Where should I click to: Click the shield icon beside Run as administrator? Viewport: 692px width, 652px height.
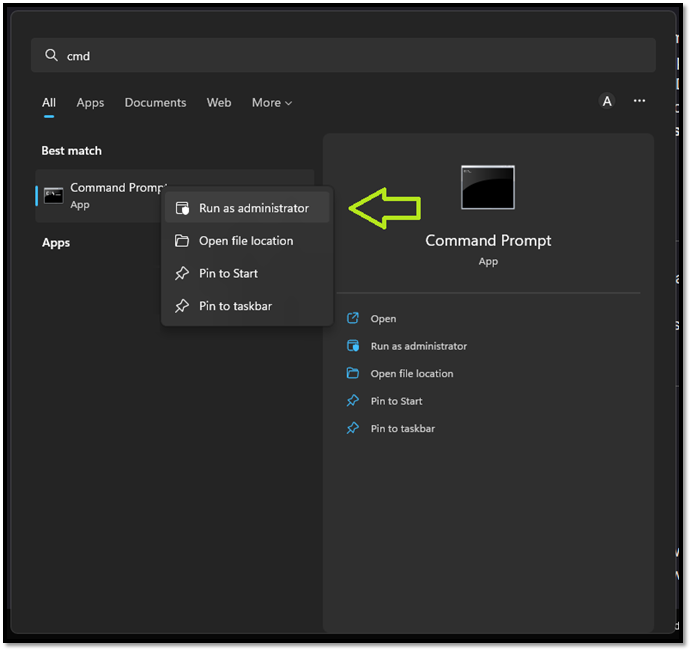[x=182, y=208]
